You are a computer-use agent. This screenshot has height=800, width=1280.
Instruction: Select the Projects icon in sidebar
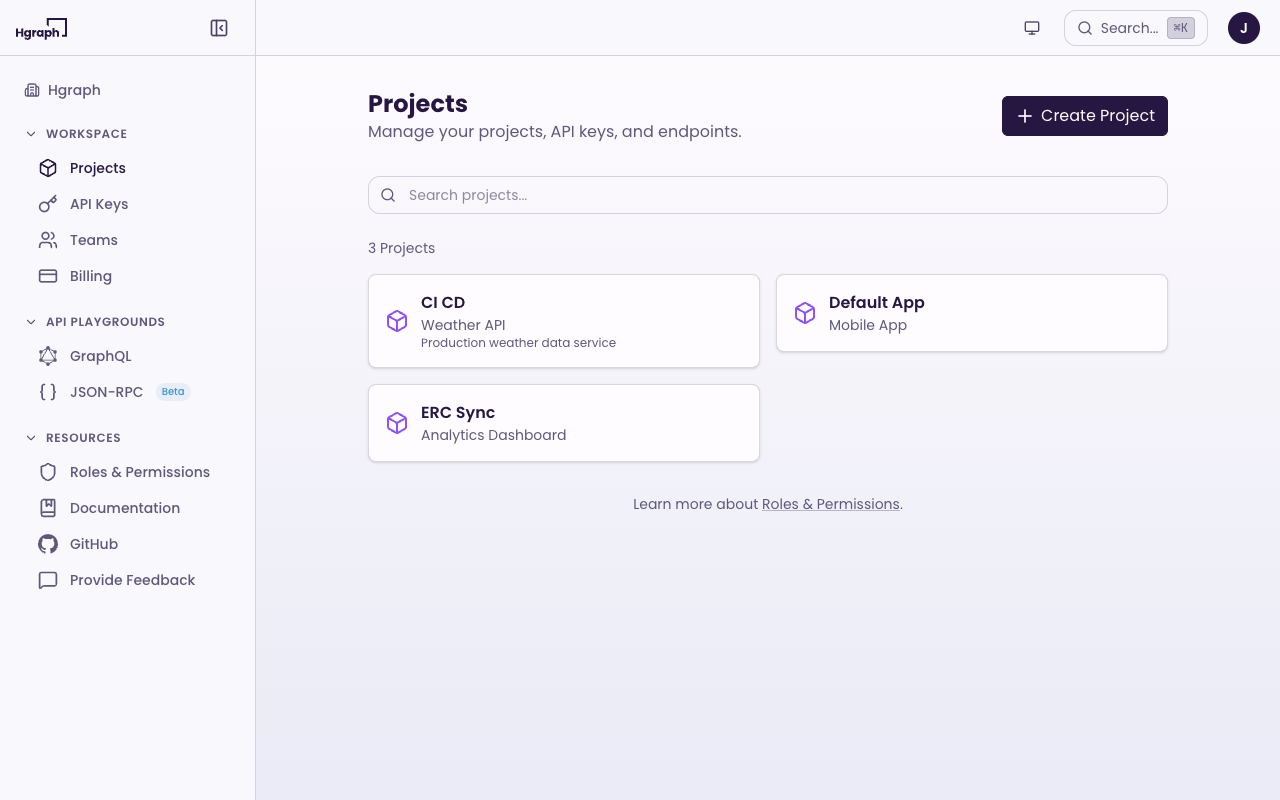point(47,168)
